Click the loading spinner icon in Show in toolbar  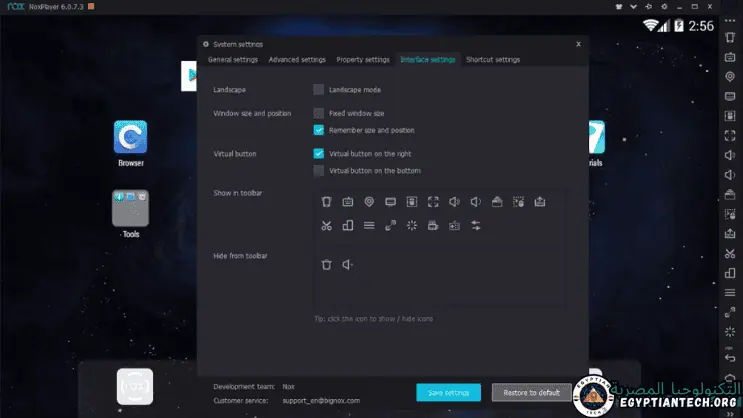[x=411, y=226]
